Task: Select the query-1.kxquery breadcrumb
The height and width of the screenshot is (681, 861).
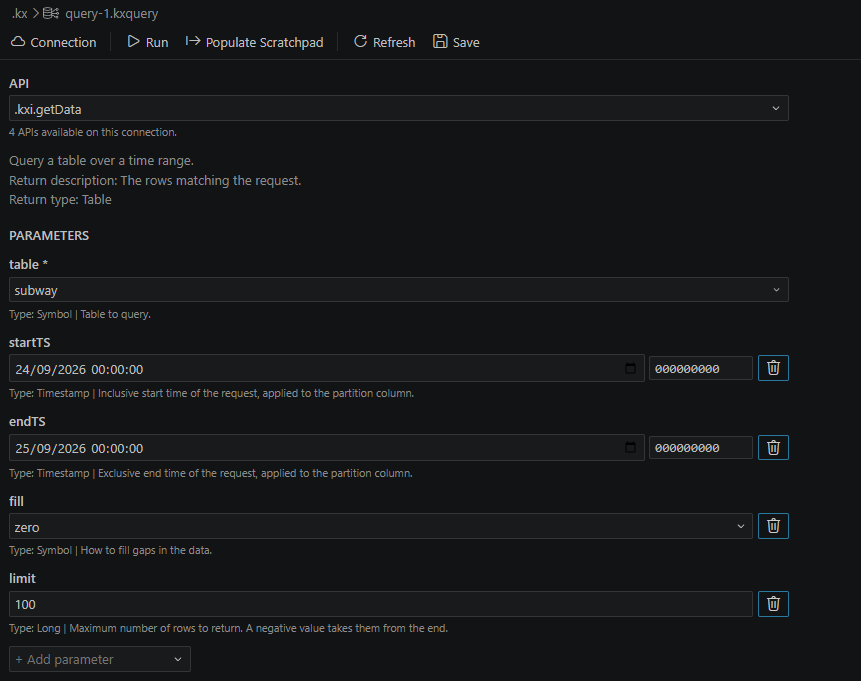Action: pos(111,13)
